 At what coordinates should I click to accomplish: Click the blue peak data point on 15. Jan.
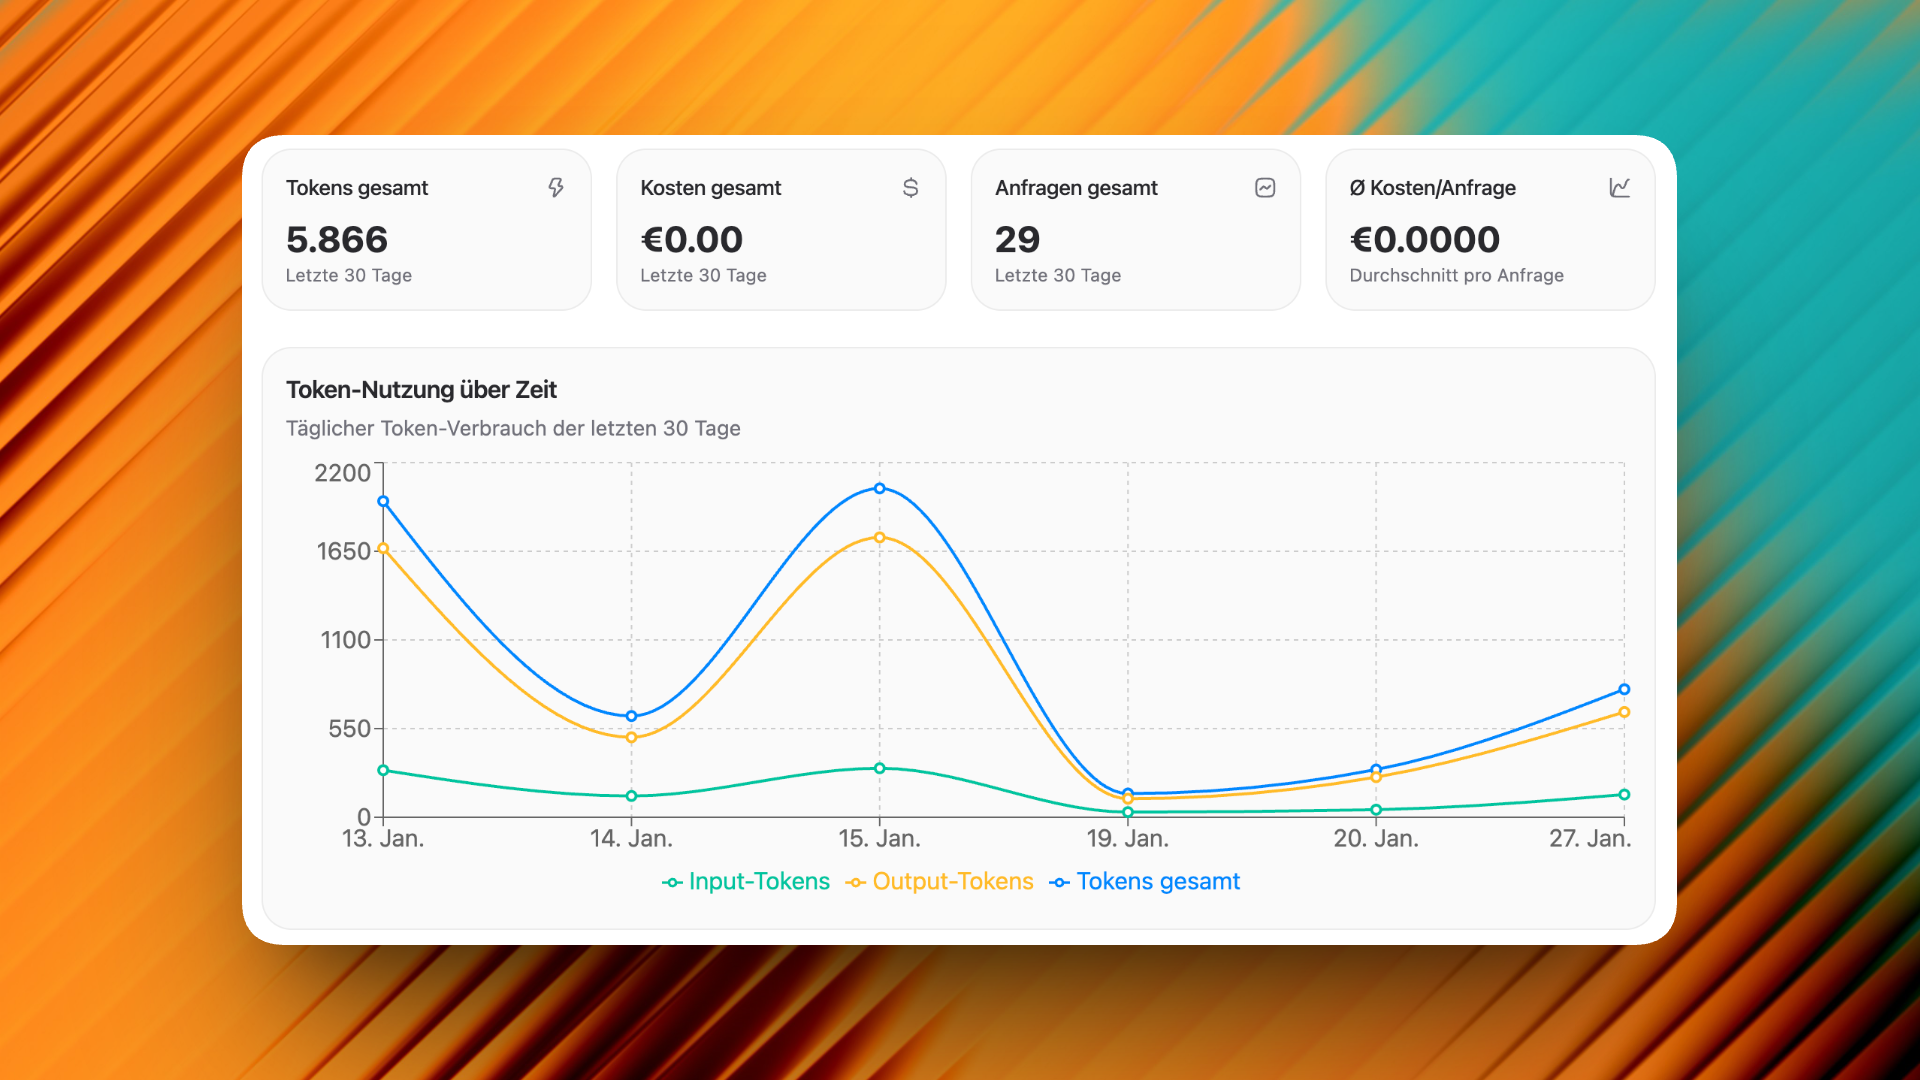[880, 488]
